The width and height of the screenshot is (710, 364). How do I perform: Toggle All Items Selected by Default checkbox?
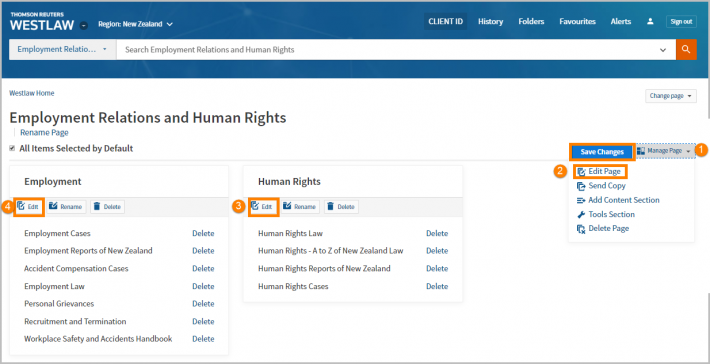12,148
